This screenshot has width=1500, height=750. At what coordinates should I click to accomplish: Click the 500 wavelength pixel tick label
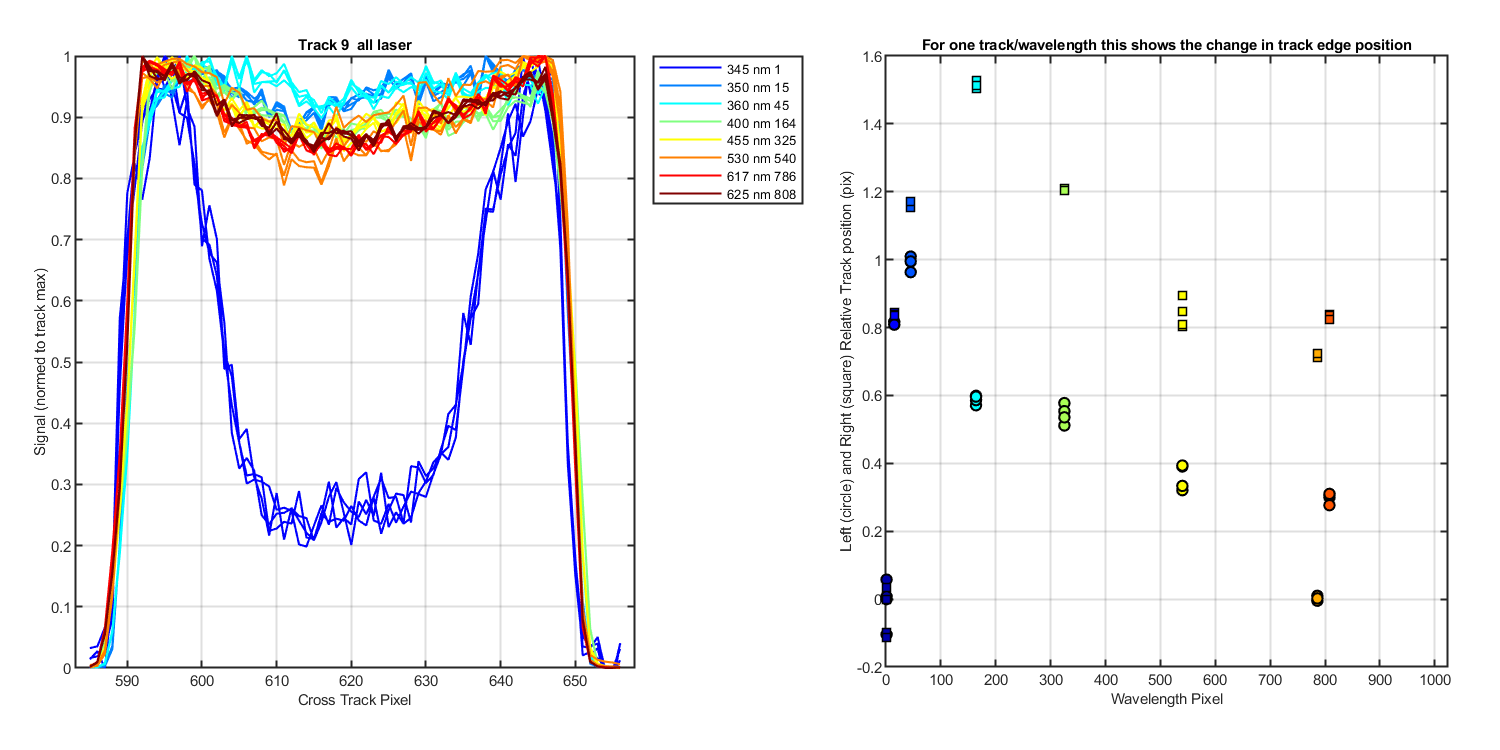coord(1160,682)
